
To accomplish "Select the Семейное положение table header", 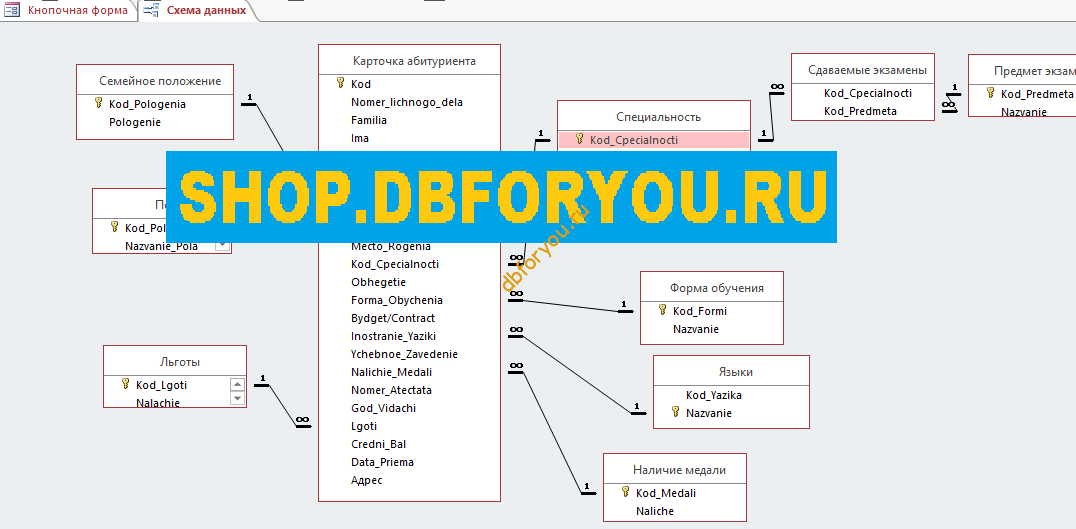I will [x=155, y=81].
